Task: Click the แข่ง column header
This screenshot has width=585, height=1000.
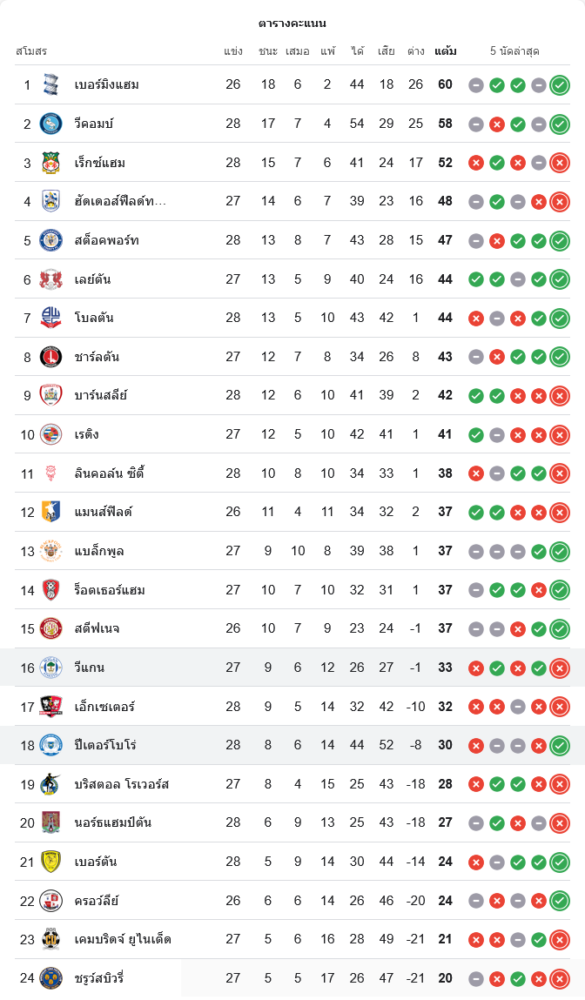Action: 233,51
